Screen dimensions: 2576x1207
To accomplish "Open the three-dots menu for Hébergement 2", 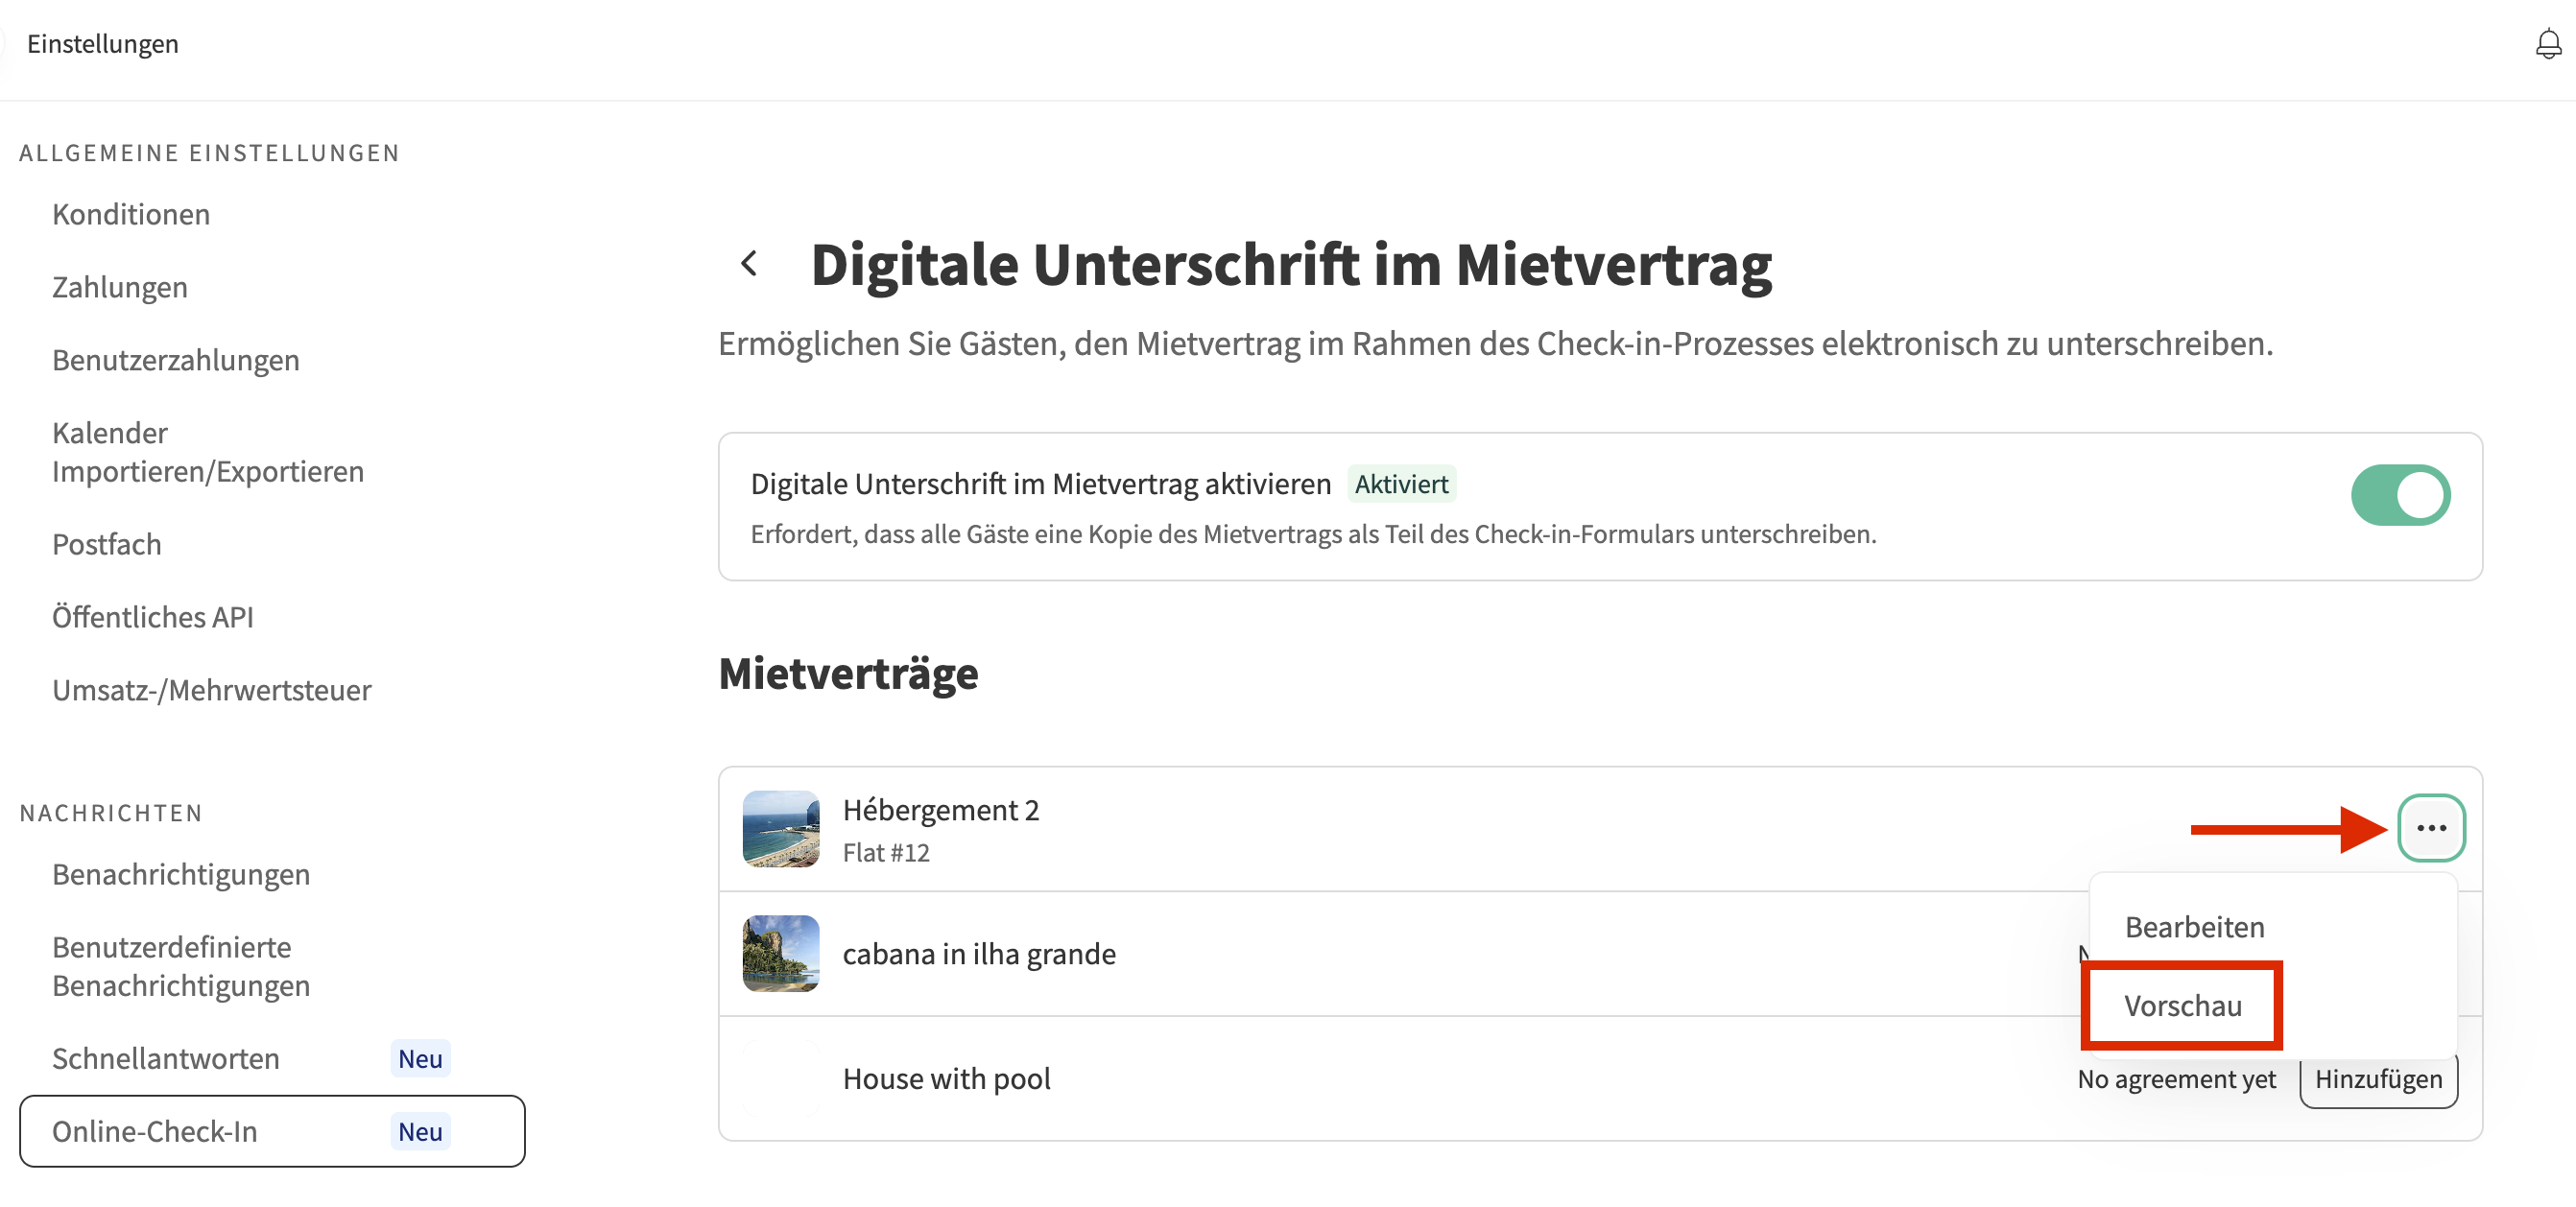I will pyautogui.click(x=2430, y=828).
